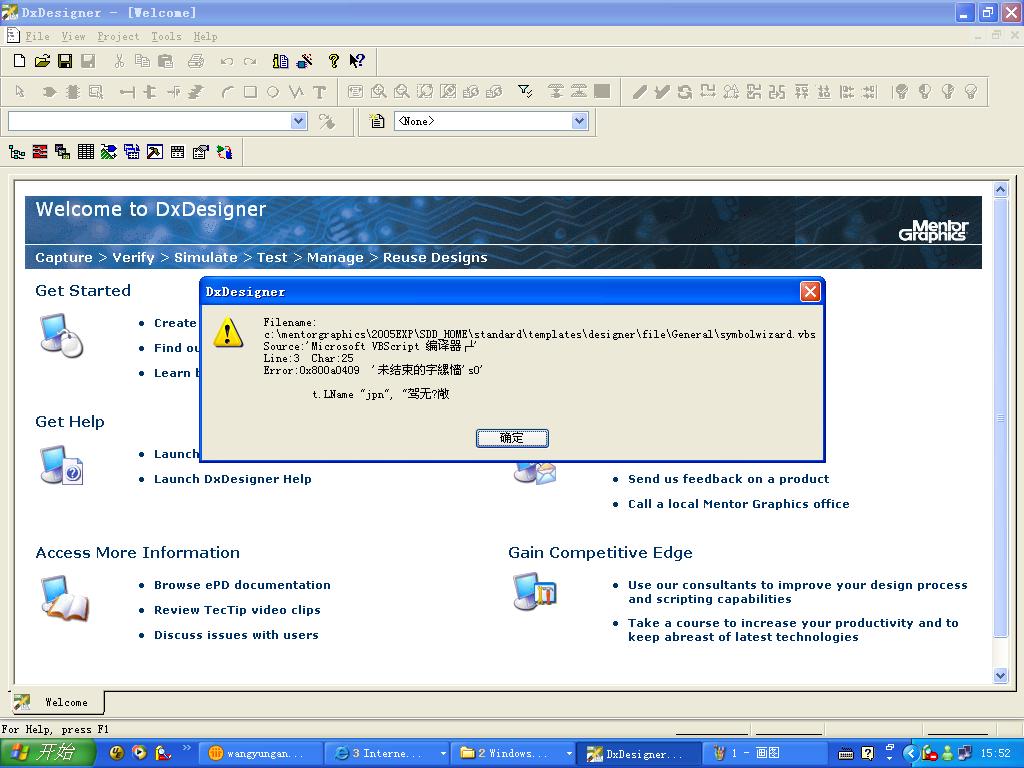Open the 3 Internet Explorer taskbar group
Screen dimensions: 1024x768
387,753
